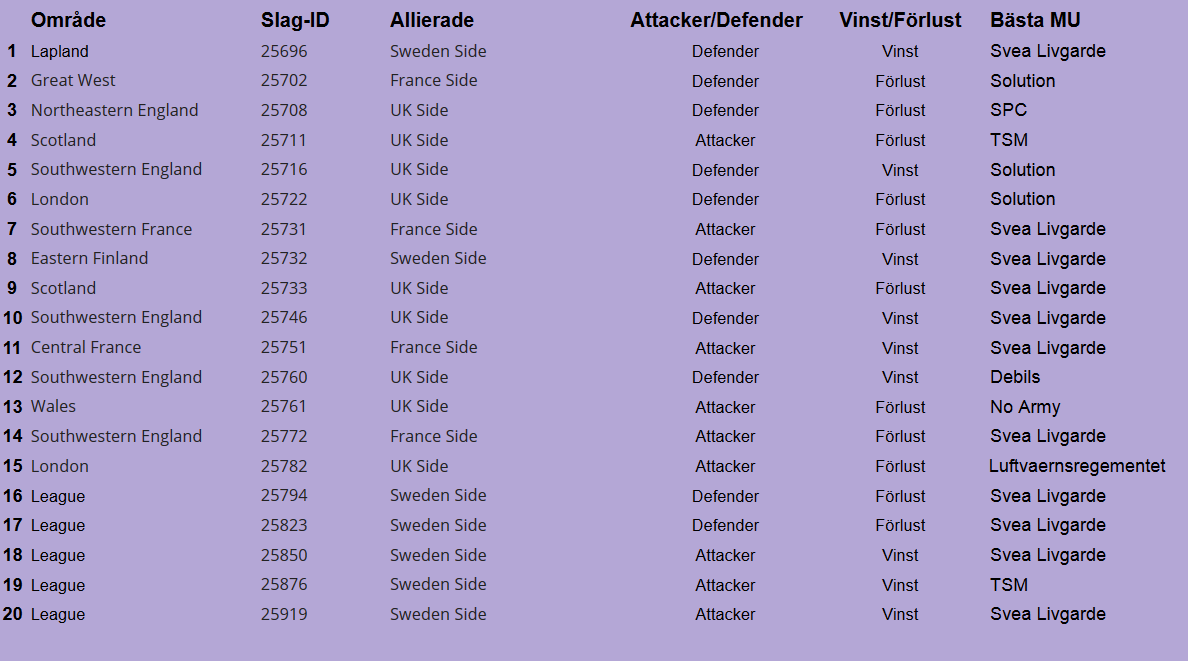Click the Område column header
This screenshot has width=1188, height=661.
pyautogui.click(x=68, y=20)
